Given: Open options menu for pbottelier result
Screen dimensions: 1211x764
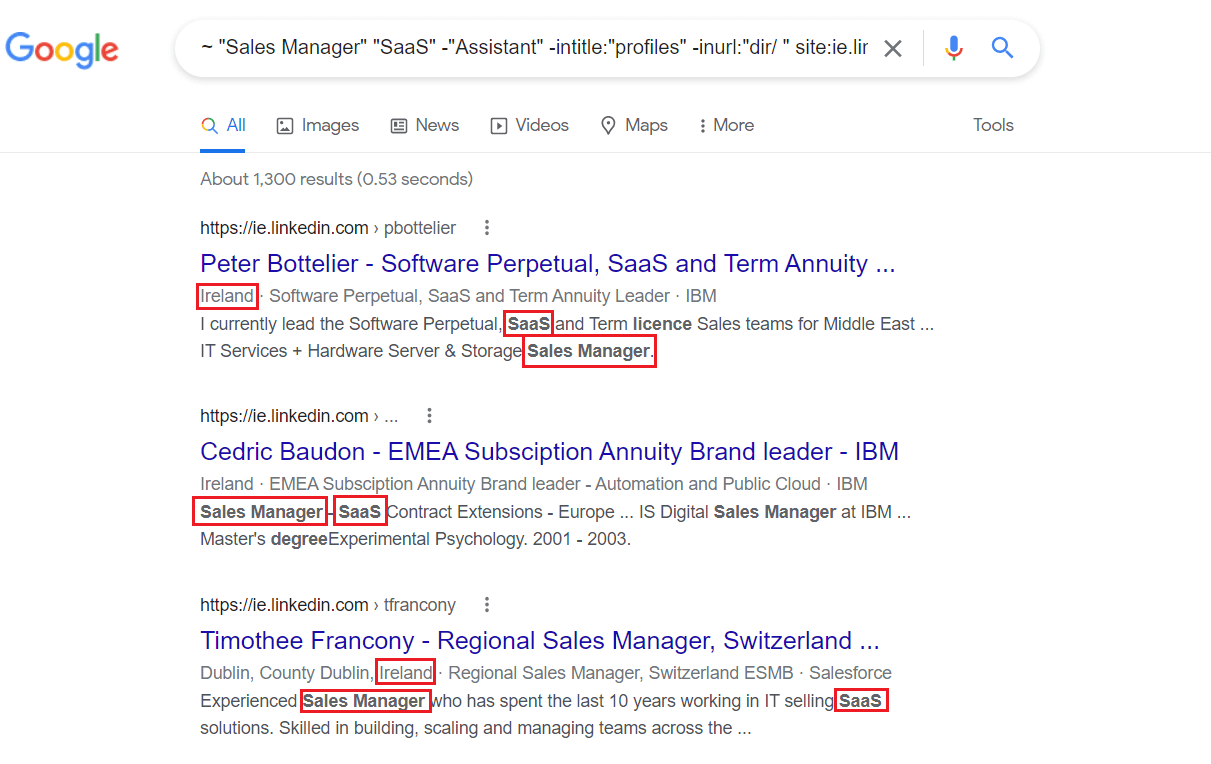Looking at the screenshot, I should pyautogui.click(x=487, y=228).
